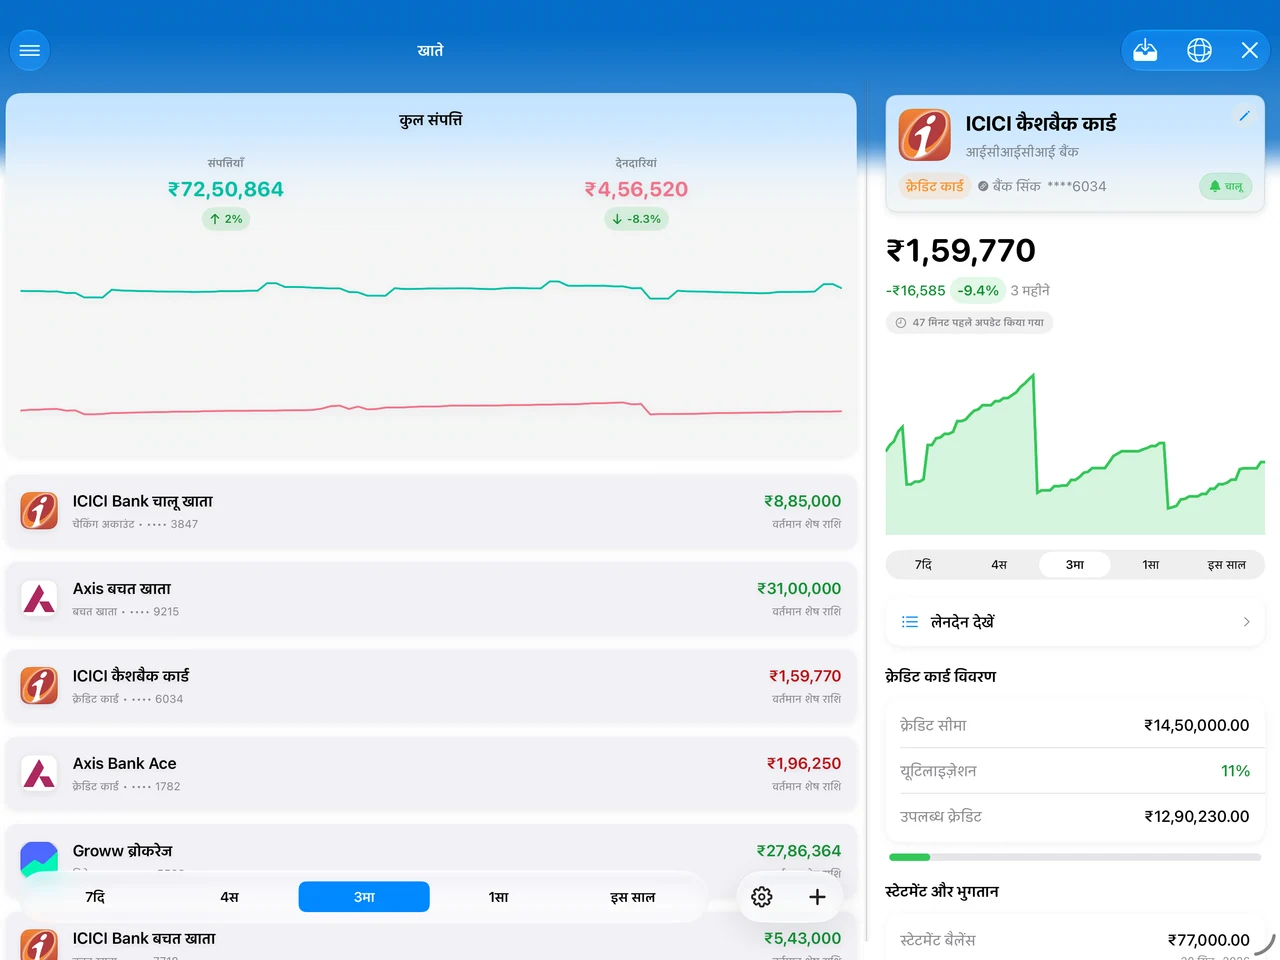Click total assets ₹72,50,864 value

coord(226,189)
